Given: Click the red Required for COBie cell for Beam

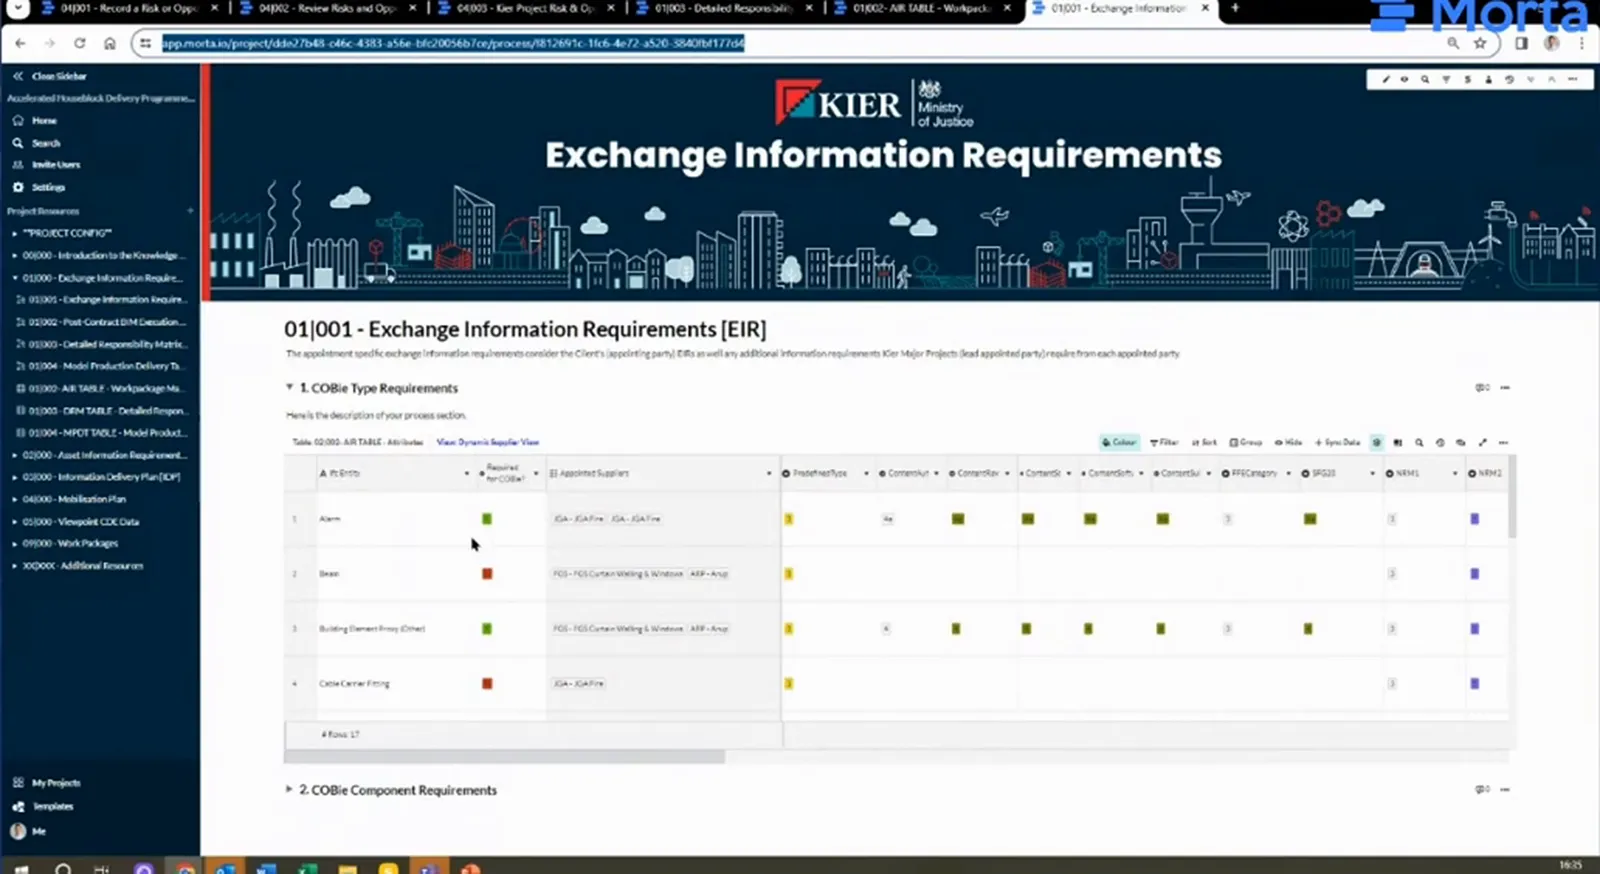Looking at the screenshot, I should 487,574.
